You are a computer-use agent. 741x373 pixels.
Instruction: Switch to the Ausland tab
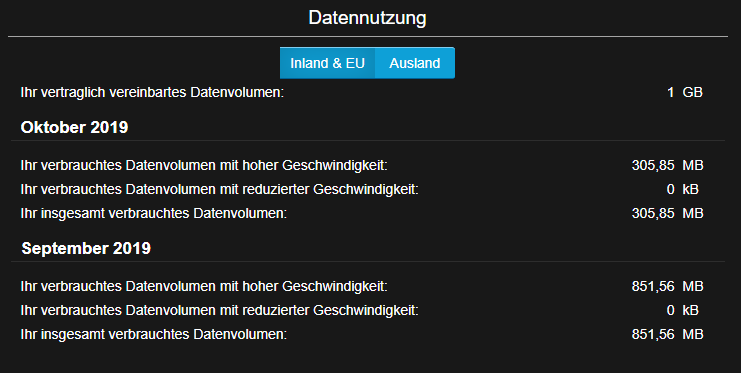point(415,63)
